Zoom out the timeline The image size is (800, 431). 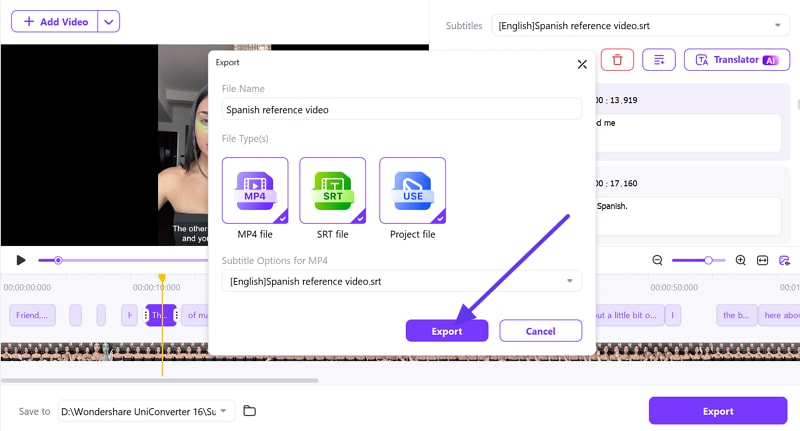pos(658,260)
